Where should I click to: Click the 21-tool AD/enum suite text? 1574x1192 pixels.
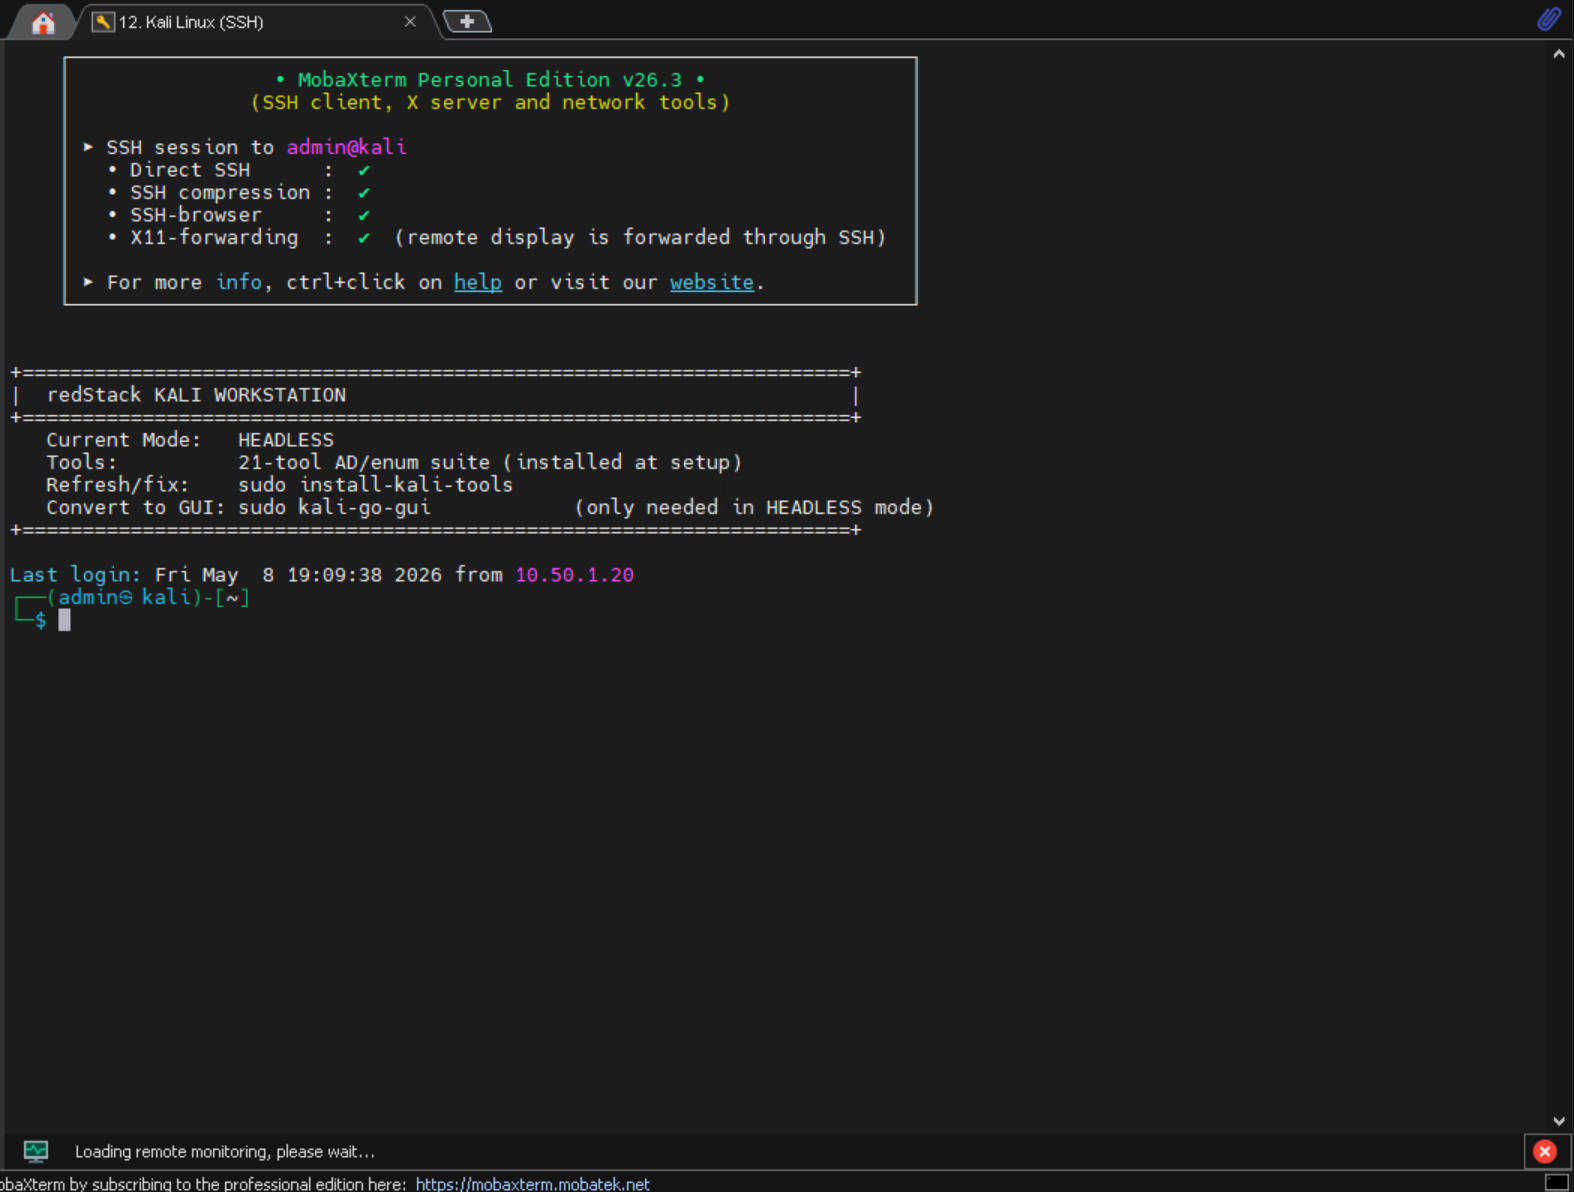point(364,462)
